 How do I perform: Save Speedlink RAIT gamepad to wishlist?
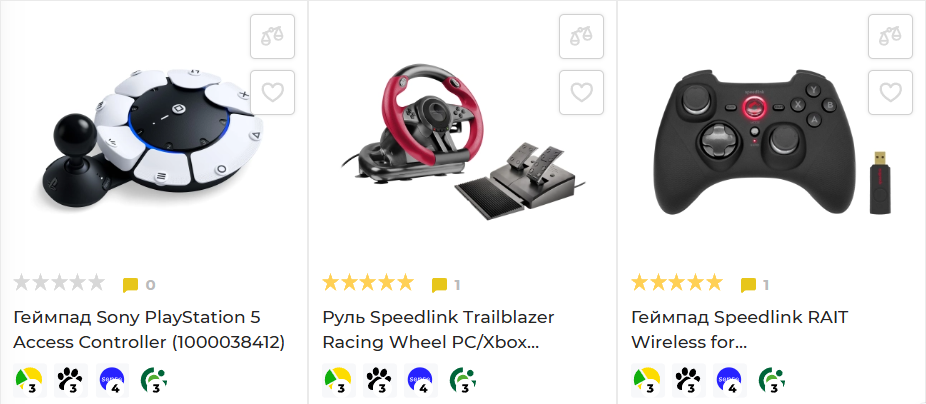click(890, 92)
